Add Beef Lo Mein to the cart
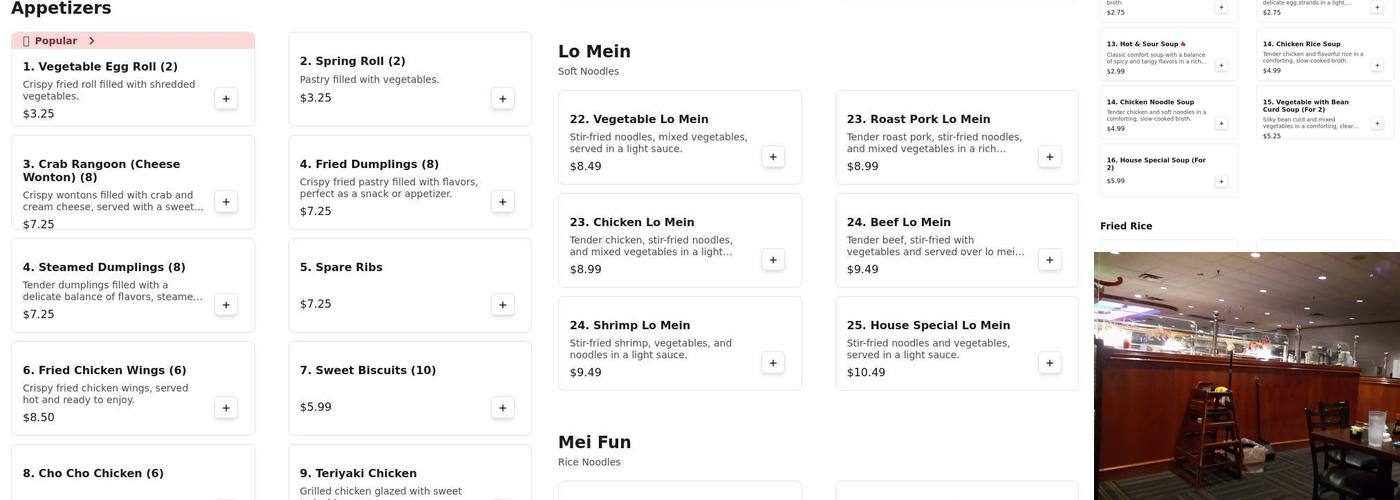Screen dimensions: 1400x500 [1050, 260]
